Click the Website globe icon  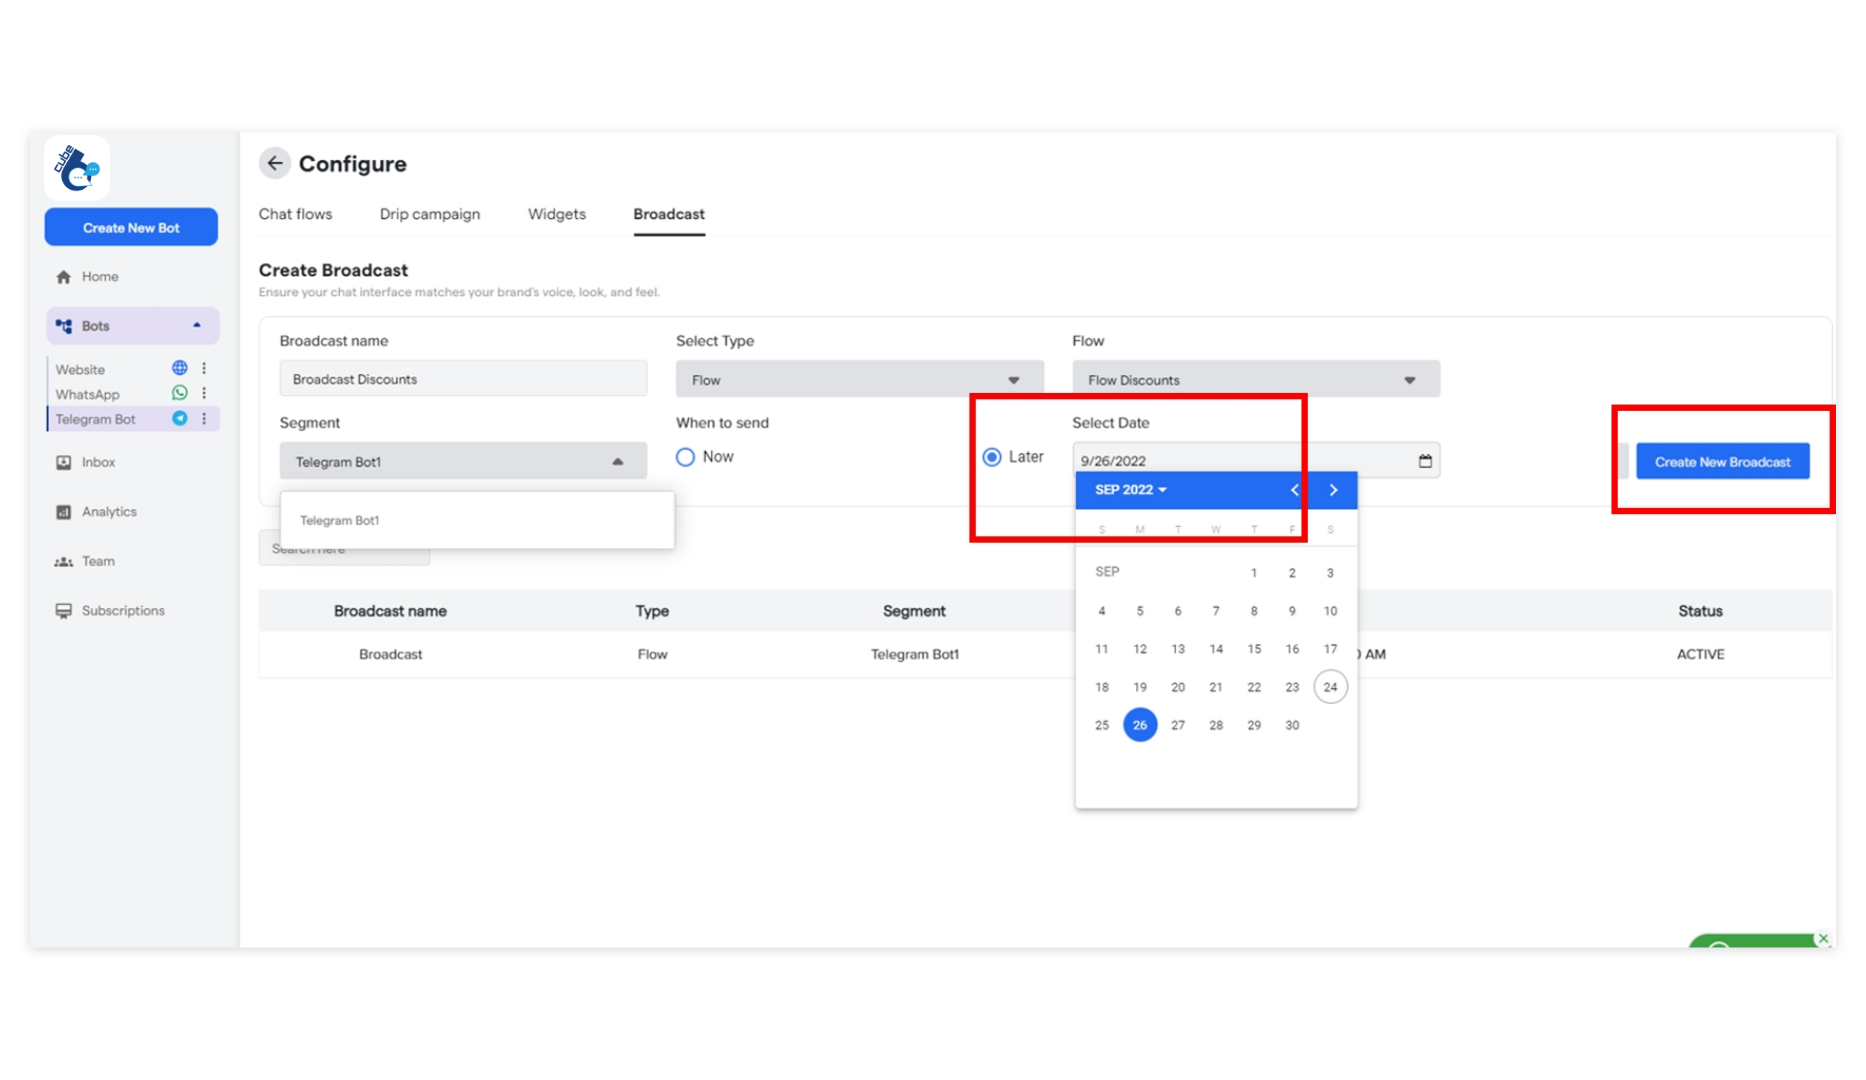click(179, 368)
